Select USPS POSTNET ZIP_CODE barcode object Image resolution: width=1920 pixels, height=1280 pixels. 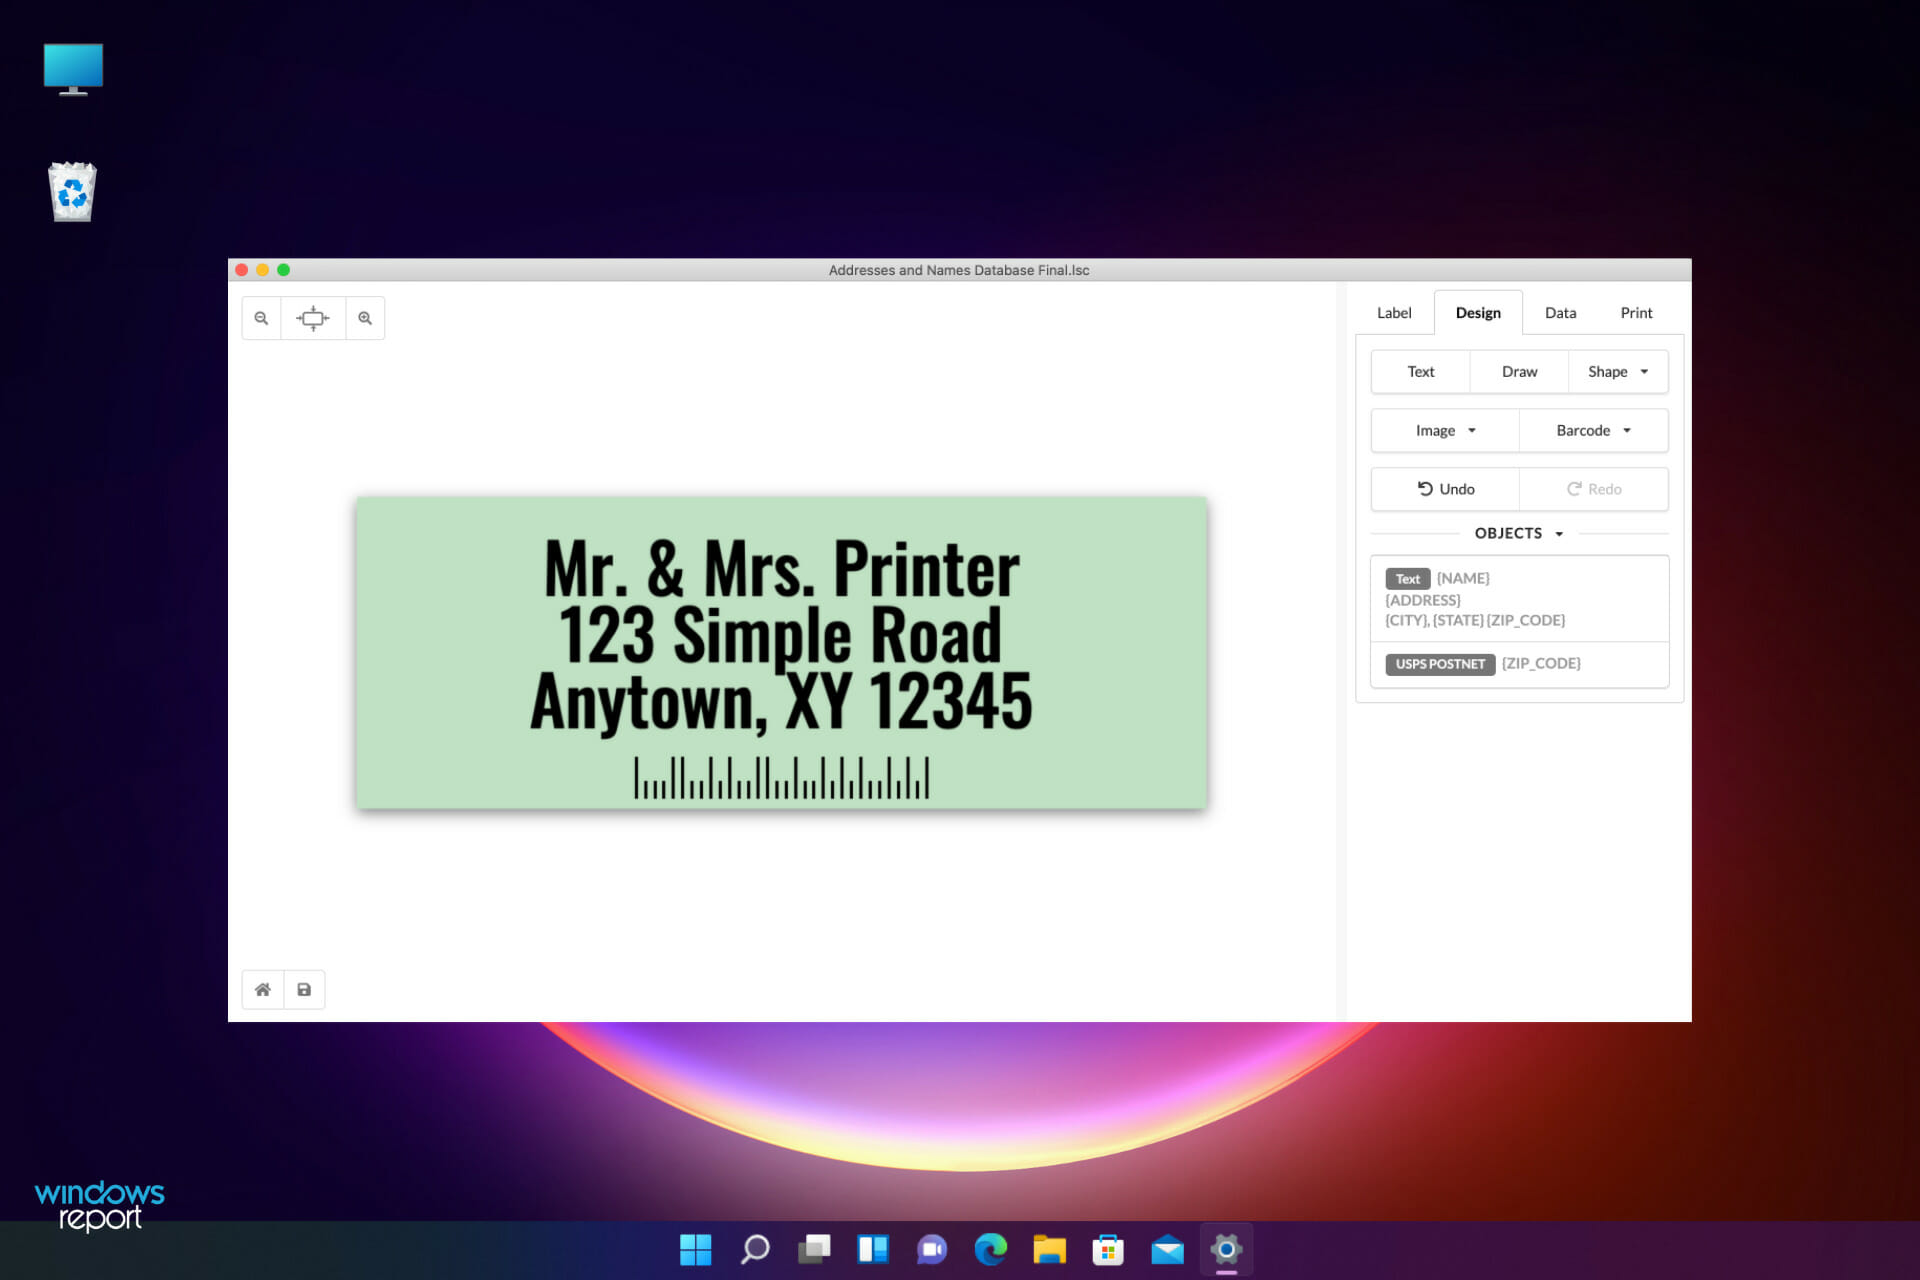pos(1517,661)
